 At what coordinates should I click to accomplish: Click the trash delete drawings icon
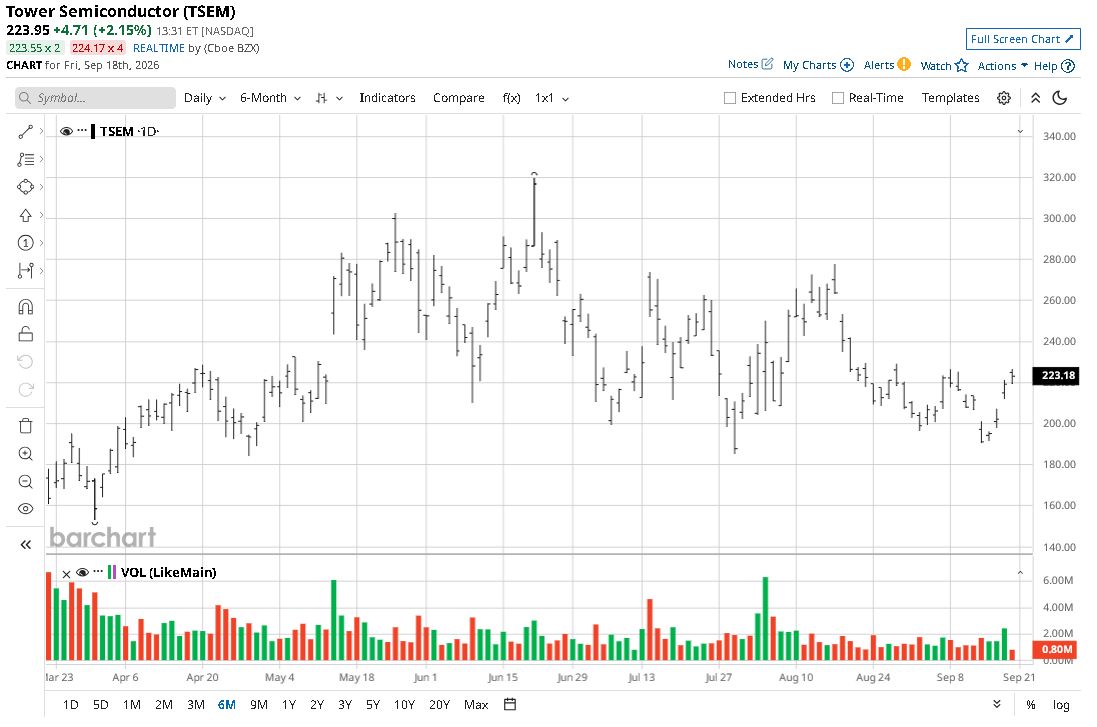coord(25,425)
